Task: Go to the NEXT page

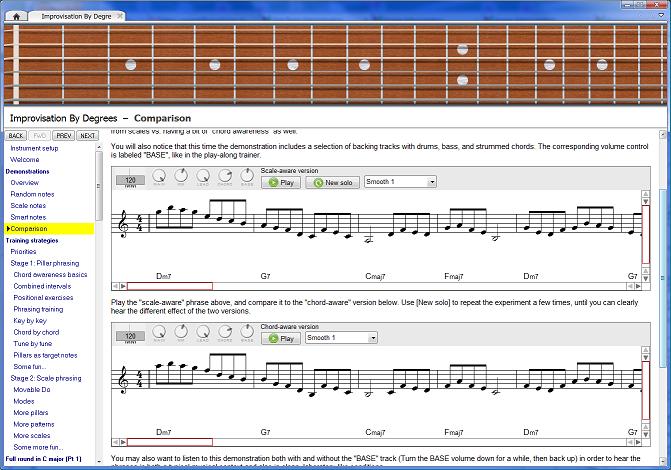Action: [88, 135]
